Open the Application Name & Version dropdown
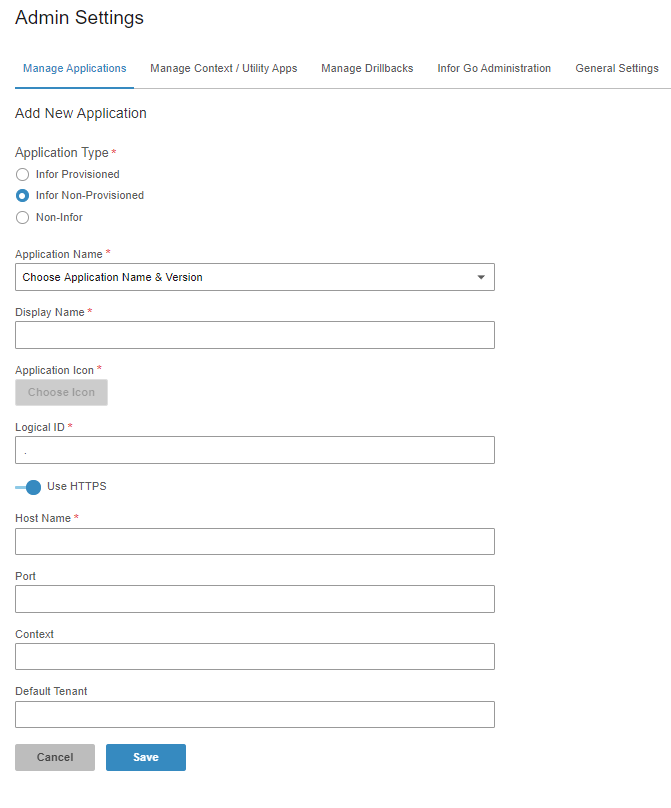 click(x=255, y=277)
